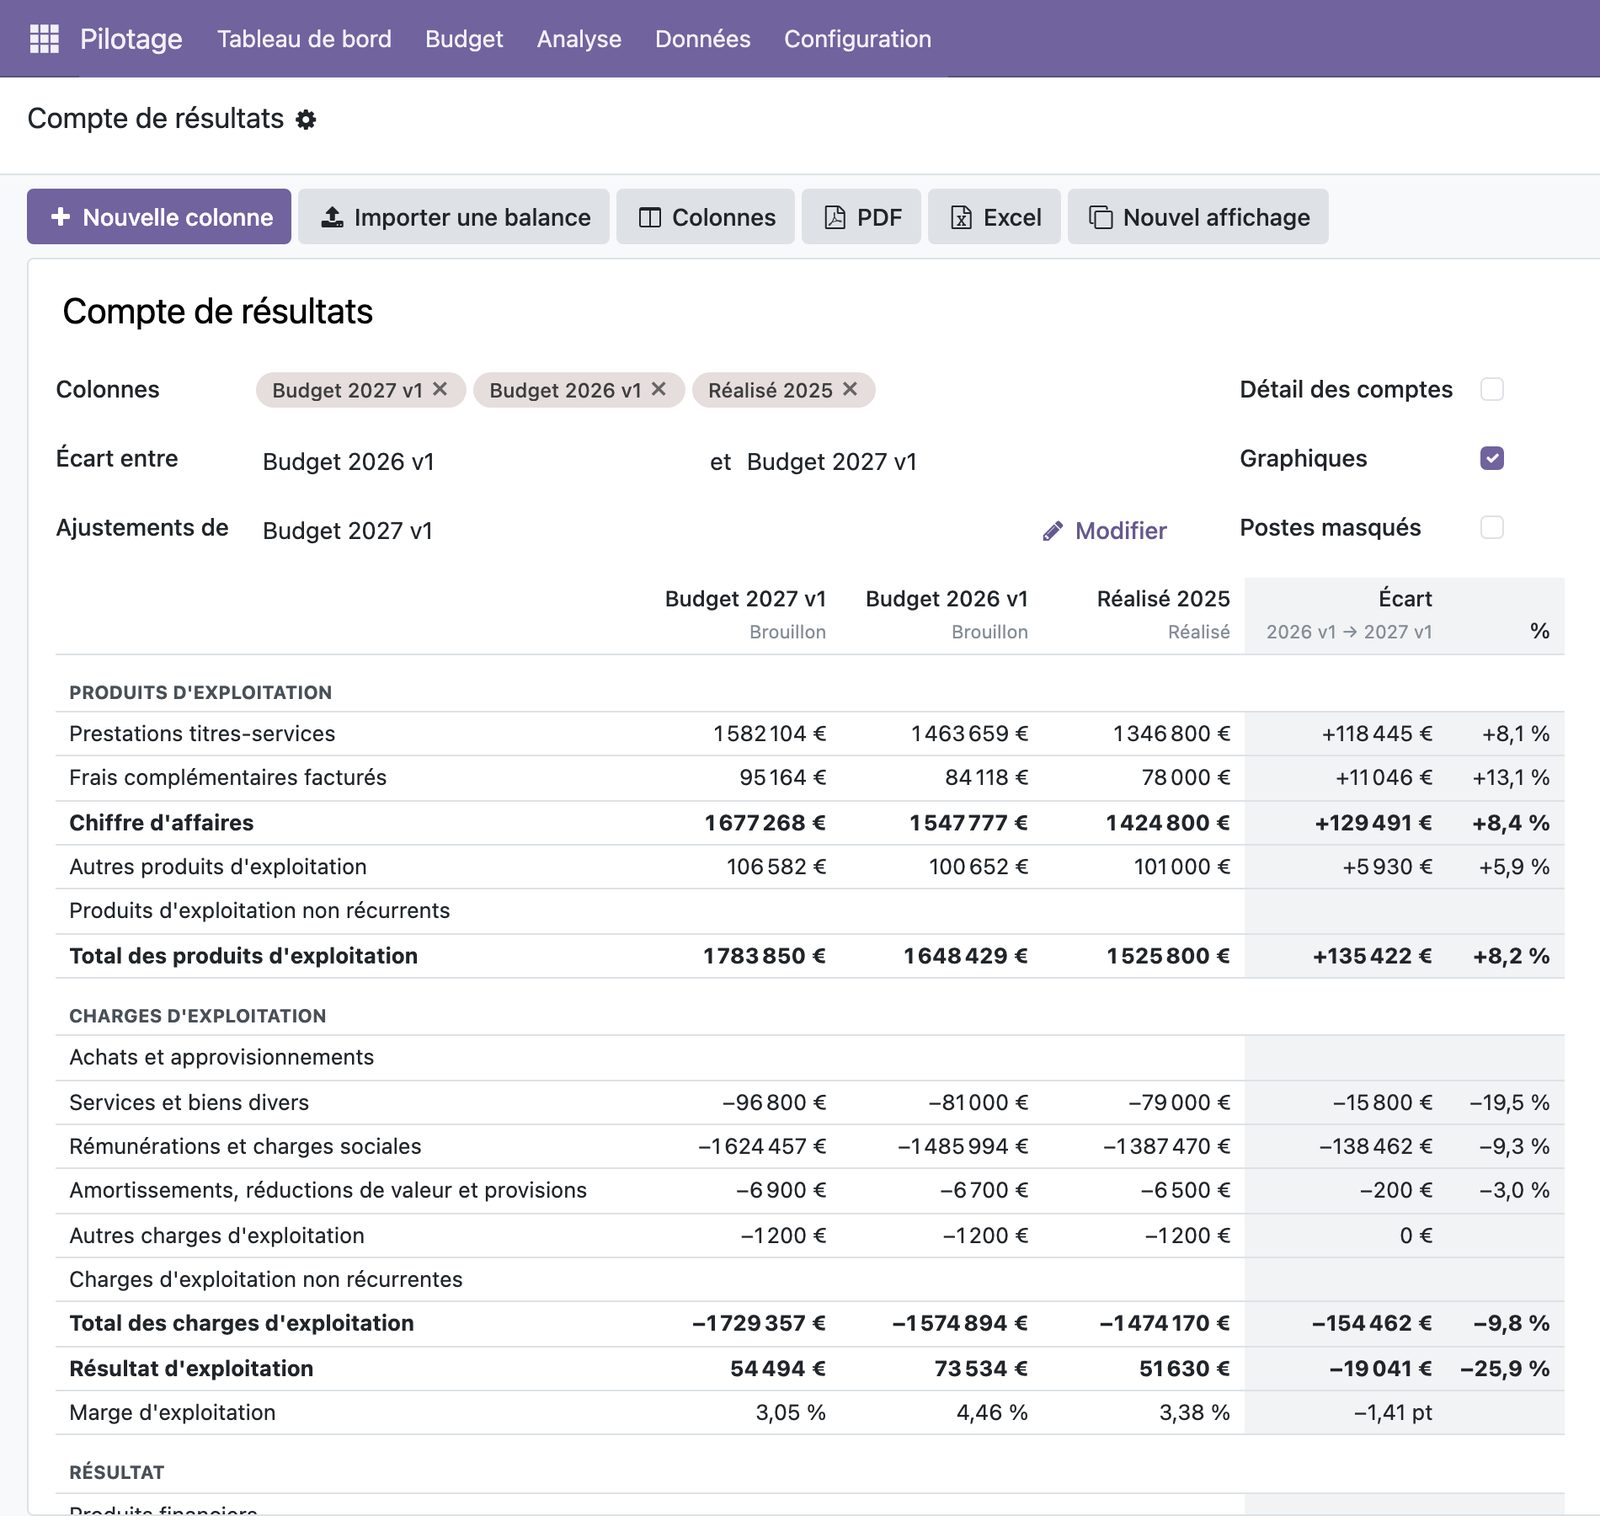The image size is (1600, 1516).
Task: Open the Données menu
Action: [703, 39]
